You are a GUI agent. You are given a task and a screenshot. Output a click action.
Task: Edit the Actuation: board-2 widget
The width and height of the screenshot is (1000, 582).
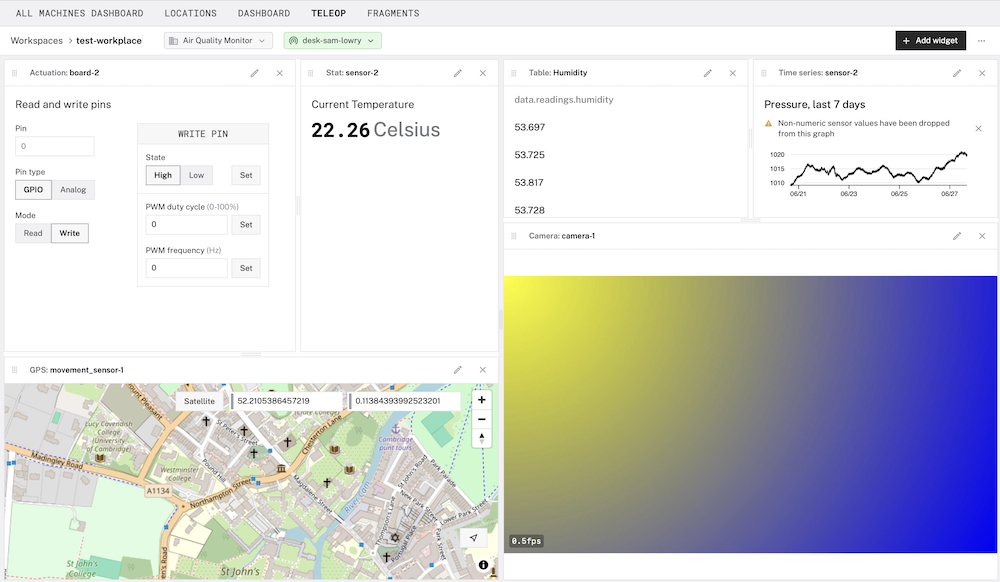tap(256, 72)
